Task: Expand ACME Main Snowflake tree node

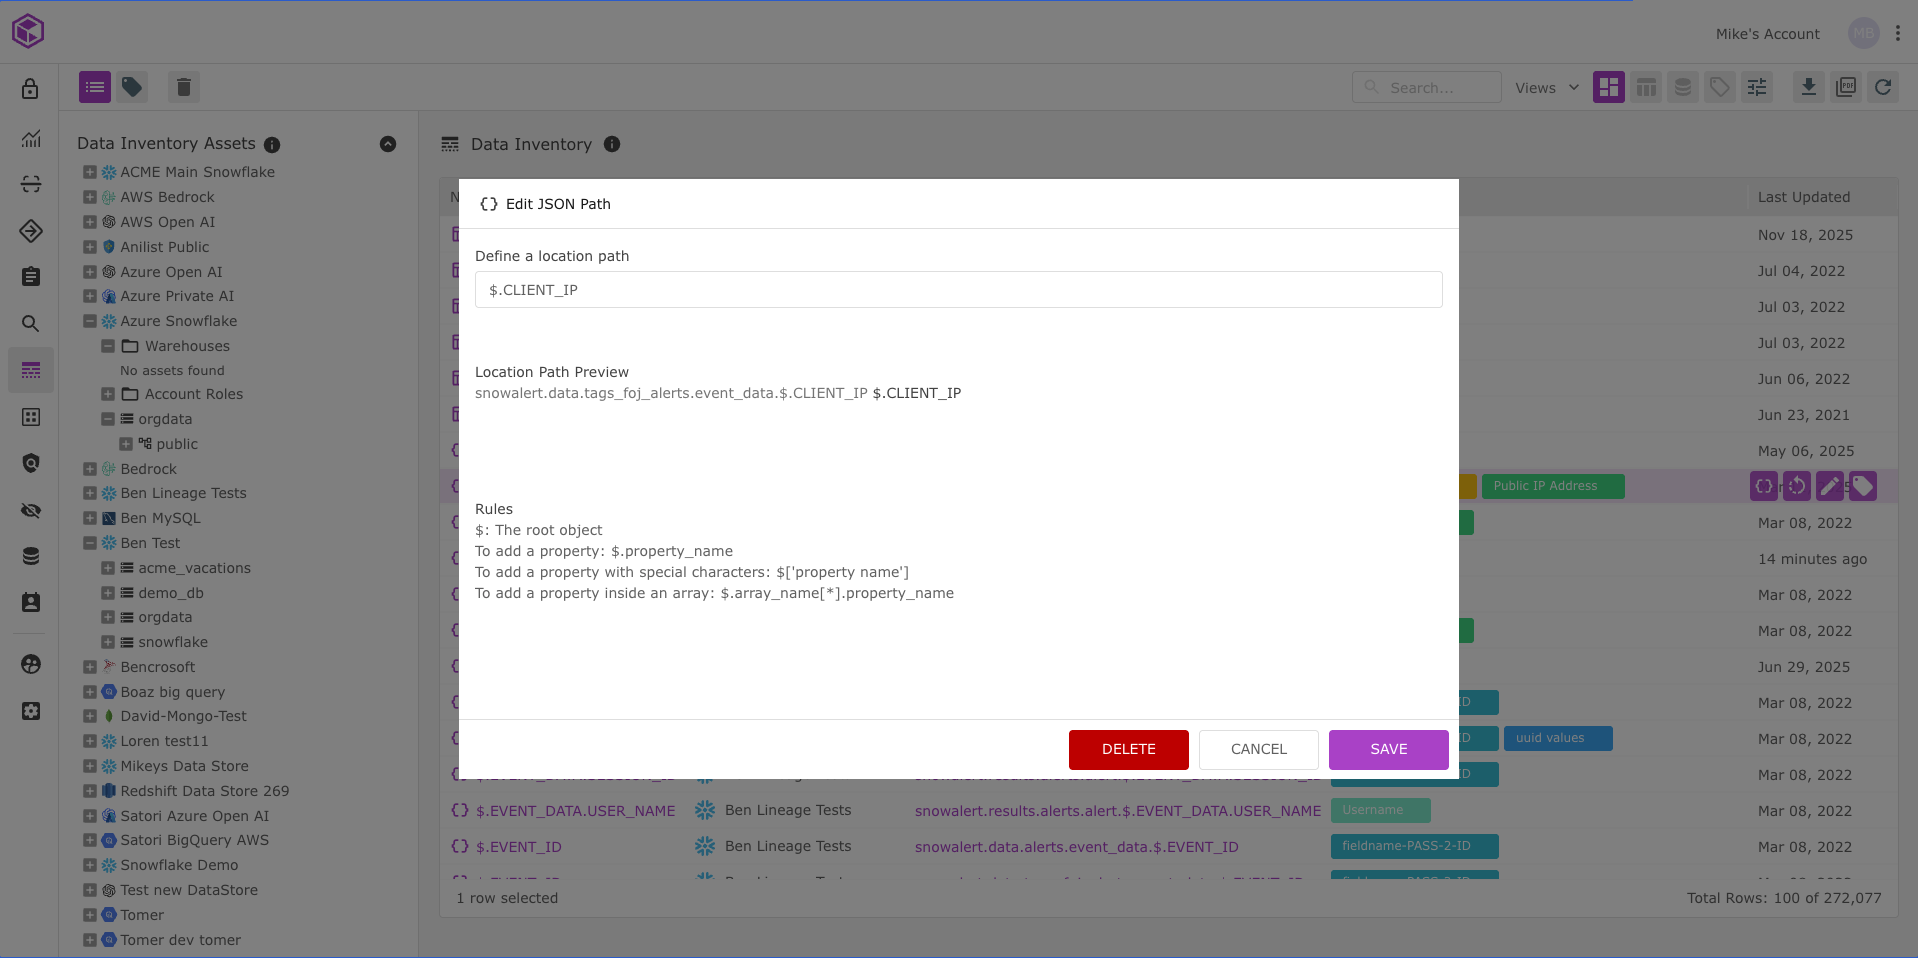Action: [x=90, y=172]
